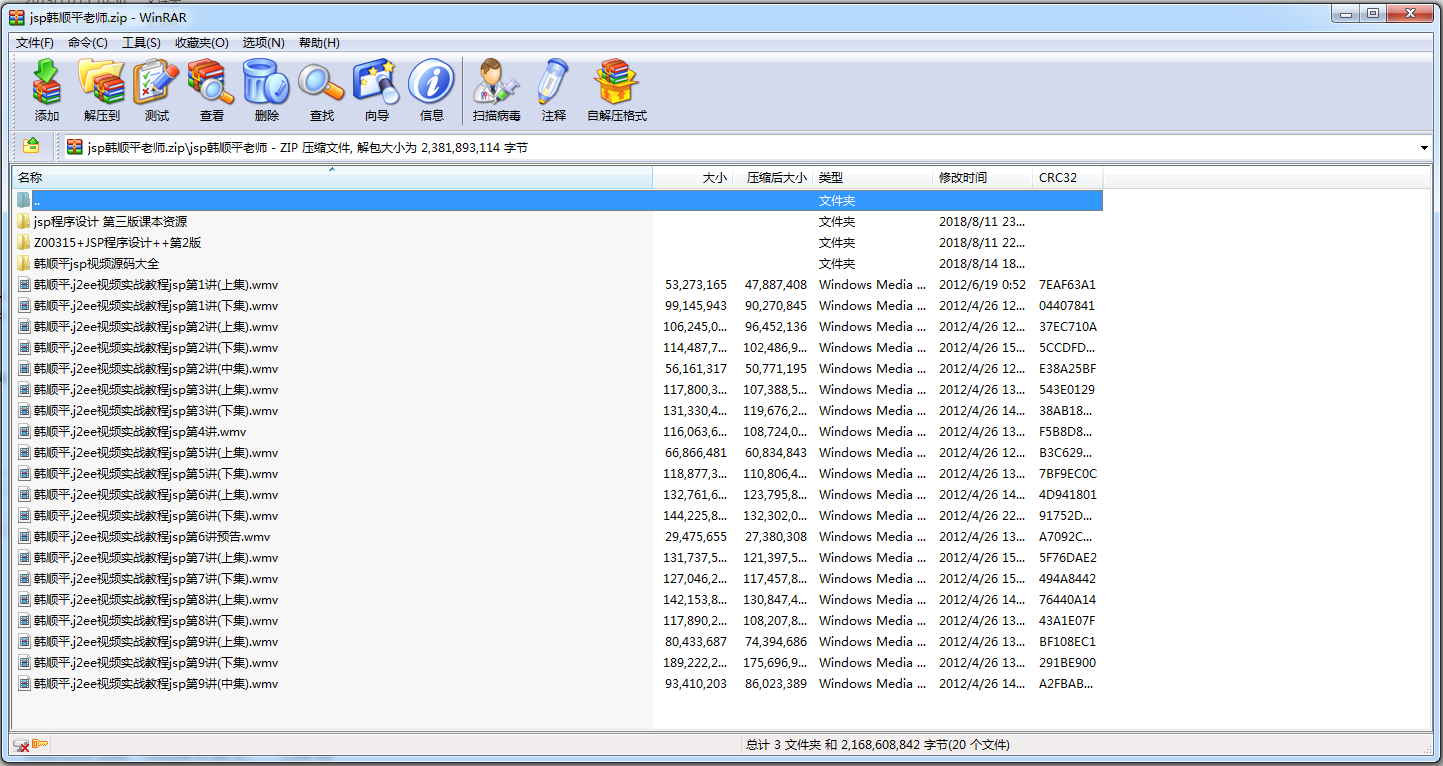Sort by 类型 column header
This screenshot has width=1443, height=766.
(x=872, y=177)
